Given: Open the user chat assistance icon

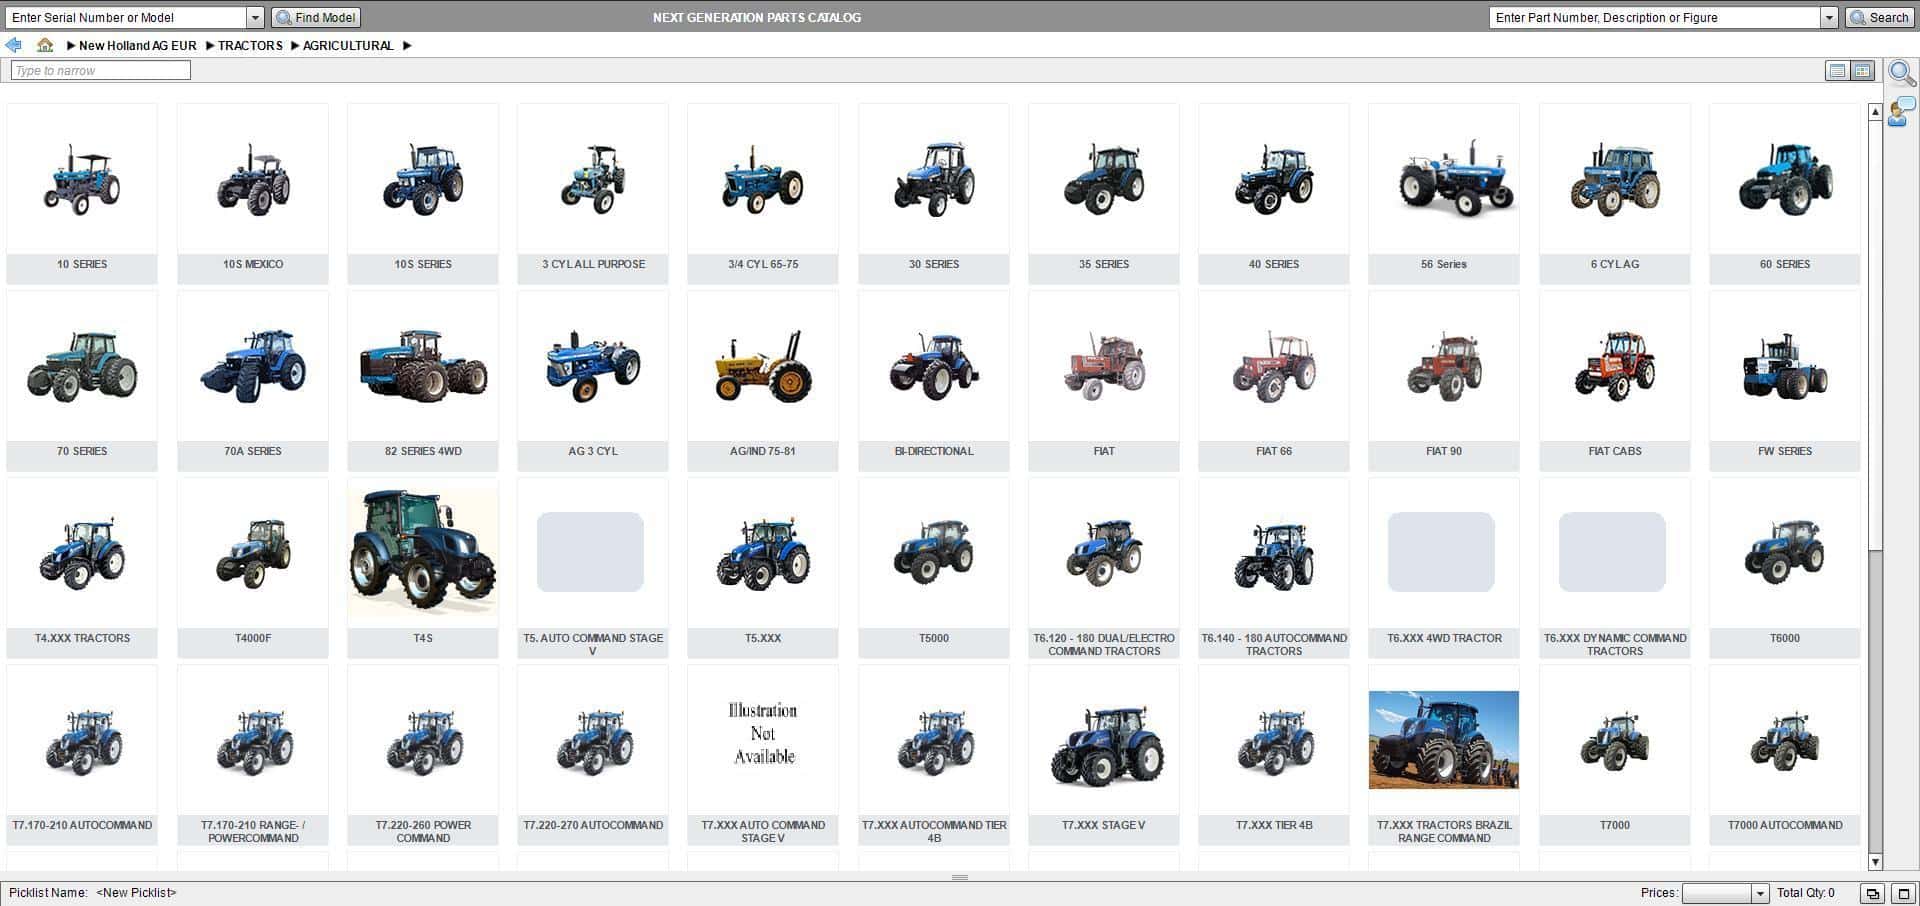Looking at the screenshot, I should [x=1901, y=111].
